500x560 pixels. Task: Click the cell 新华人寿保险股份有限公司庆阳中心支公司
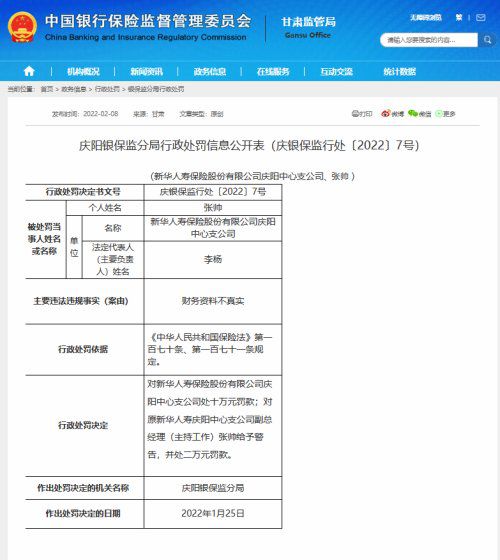pos(213,228)
